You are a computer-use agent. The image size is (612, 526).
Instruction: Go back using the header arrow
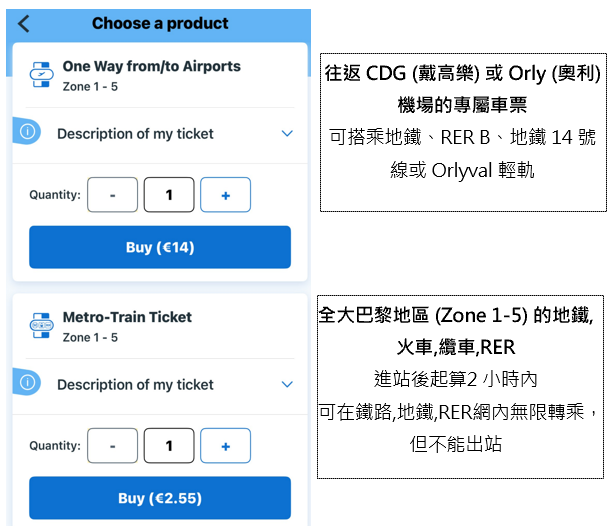point(24,23)
